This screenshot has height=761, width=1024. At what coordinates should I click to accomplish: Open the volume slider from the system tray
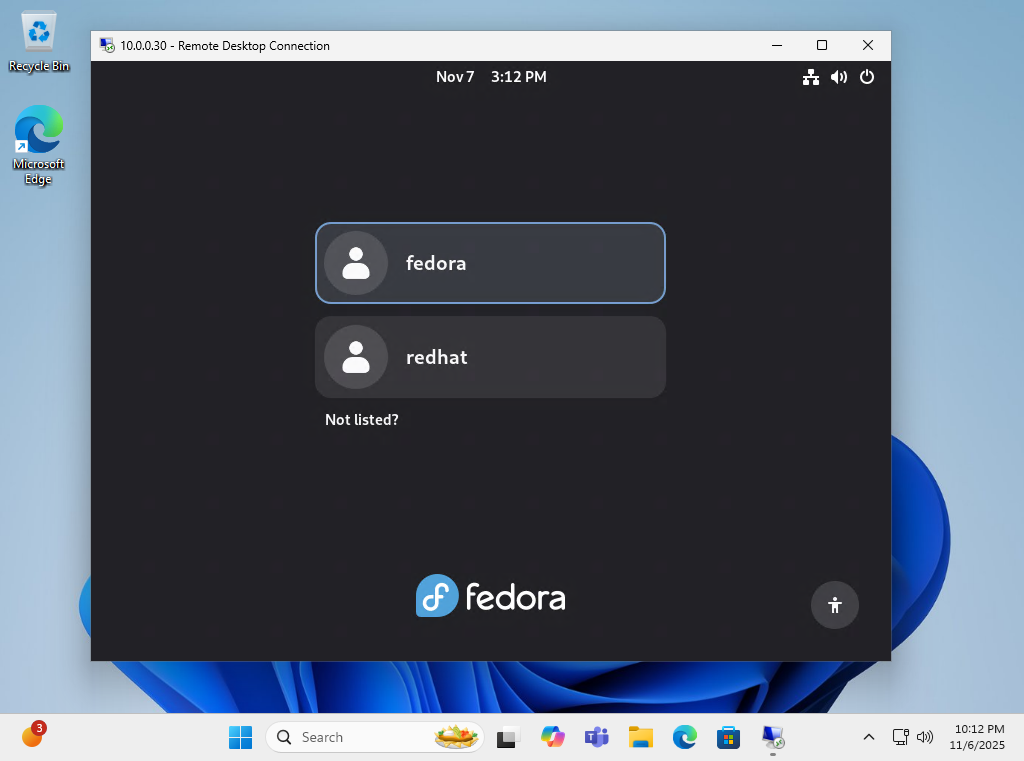(925, 737)
